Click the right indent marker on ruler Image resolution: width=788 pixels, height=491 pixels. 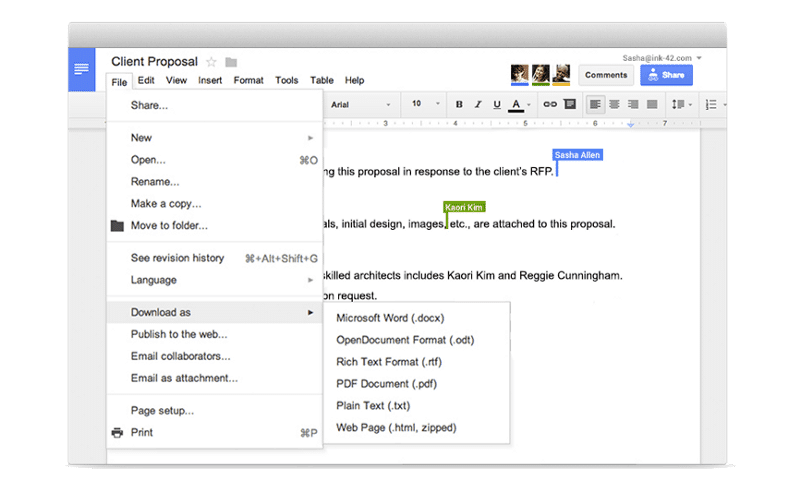pos(630,124)
